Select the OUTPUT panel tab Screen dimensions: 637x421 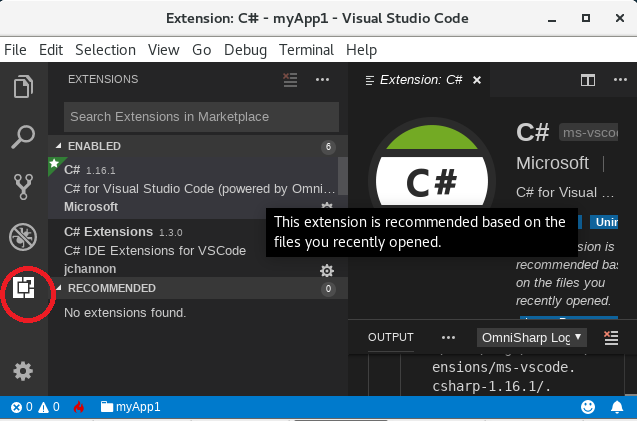pyautogui.click(x=391, y=338)
